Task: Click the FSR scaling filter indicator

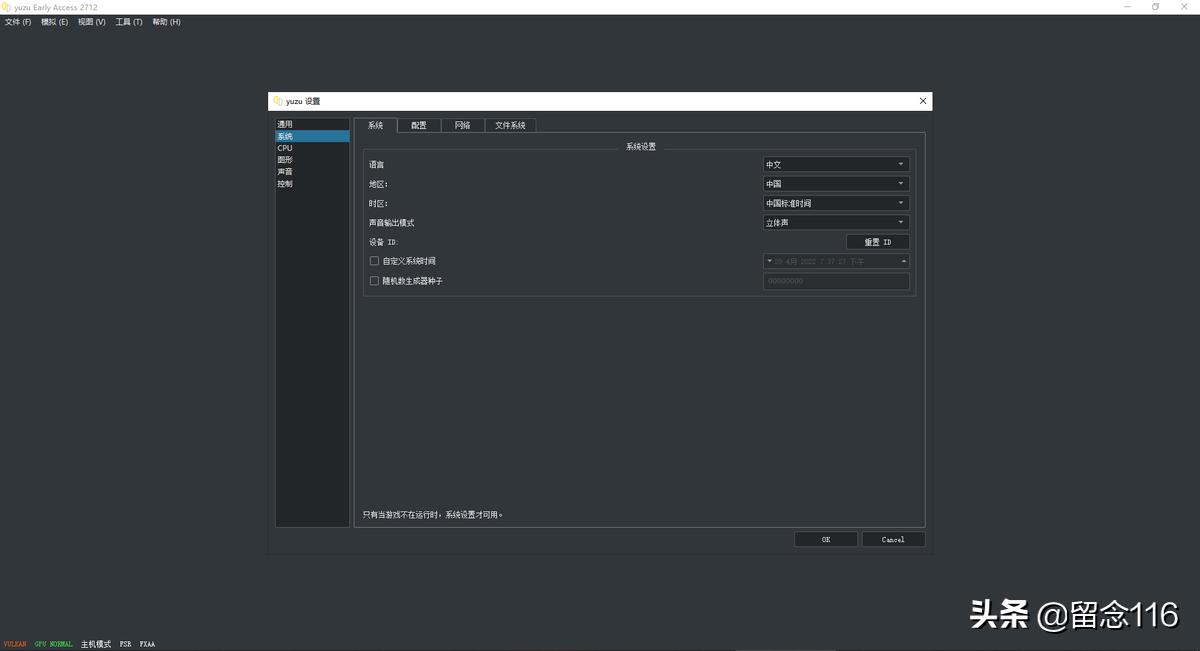Action: pyautogui.click(x=125, y=644)
